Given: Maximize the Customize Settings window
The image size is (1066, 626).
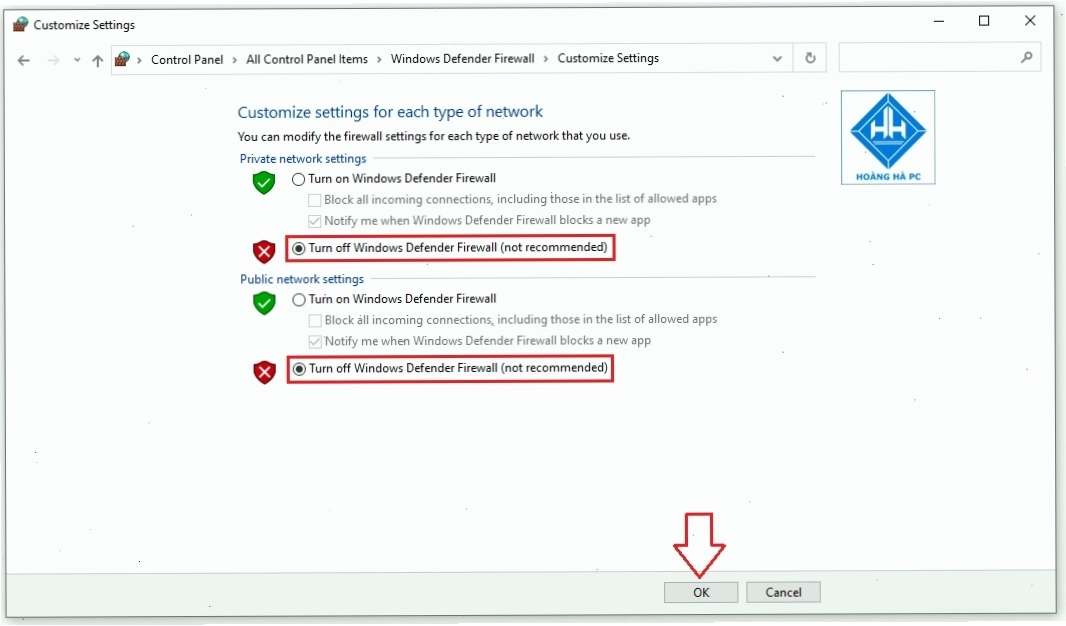Looking at the screenshot, I should [984, 21].
